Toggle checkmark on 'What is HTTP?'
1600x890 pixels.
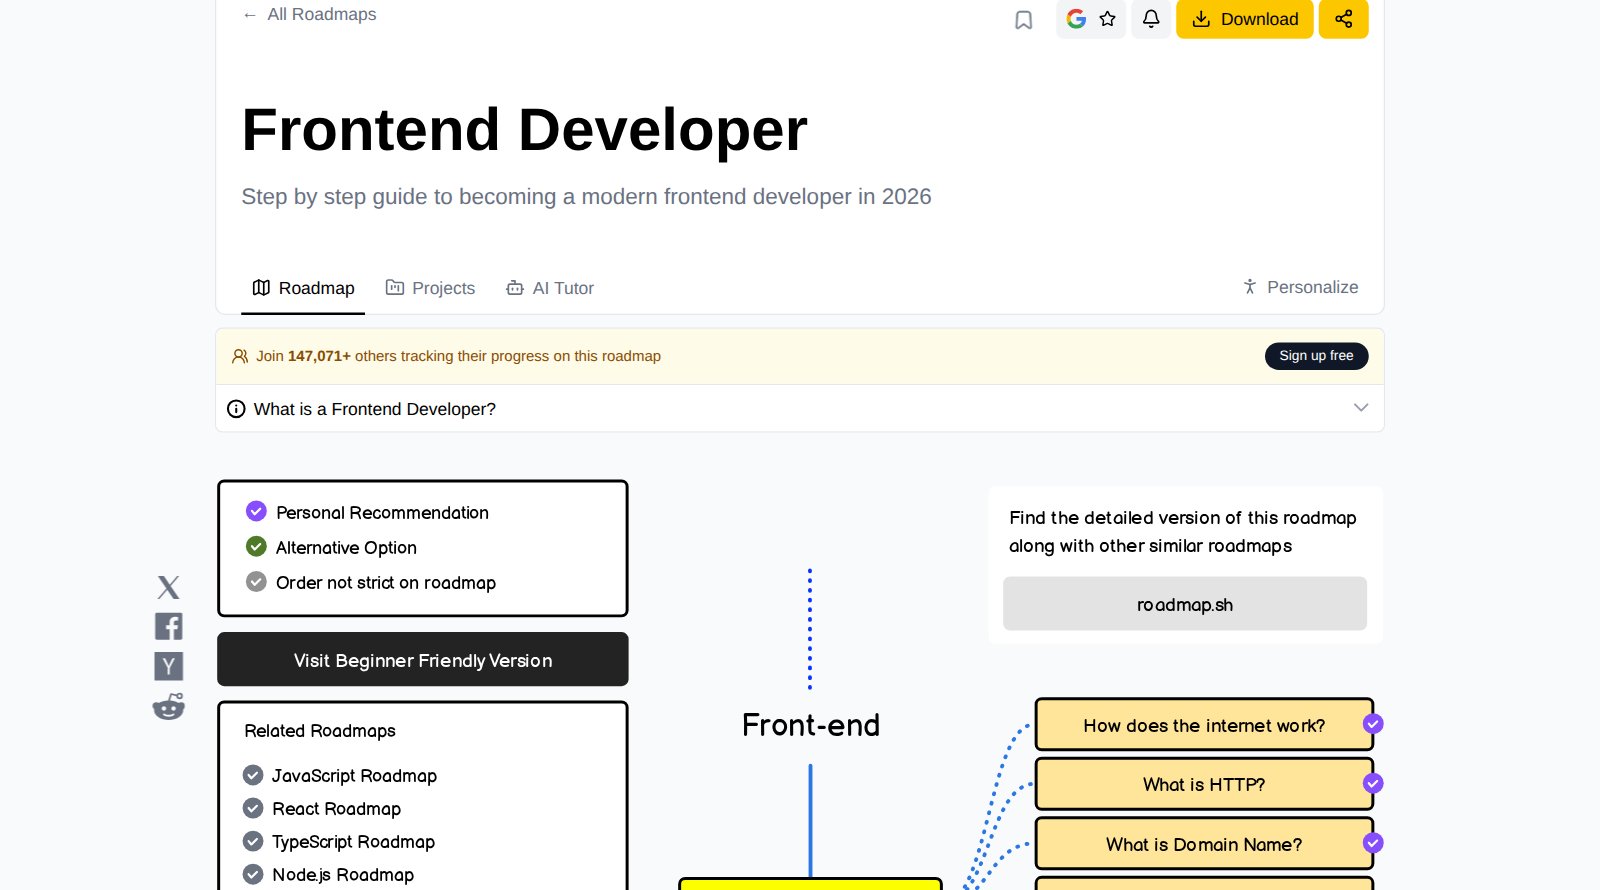[1373, 783]
